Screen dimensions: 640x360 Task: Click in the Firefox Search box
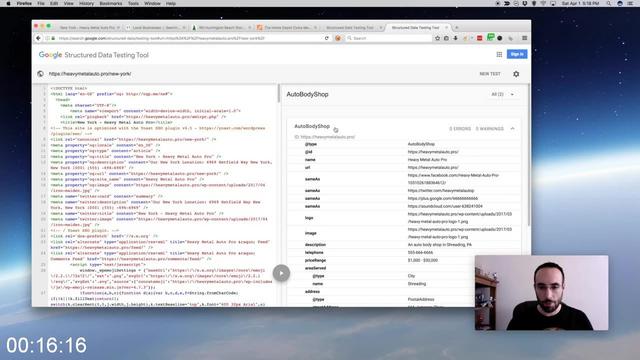pos(390,38)
